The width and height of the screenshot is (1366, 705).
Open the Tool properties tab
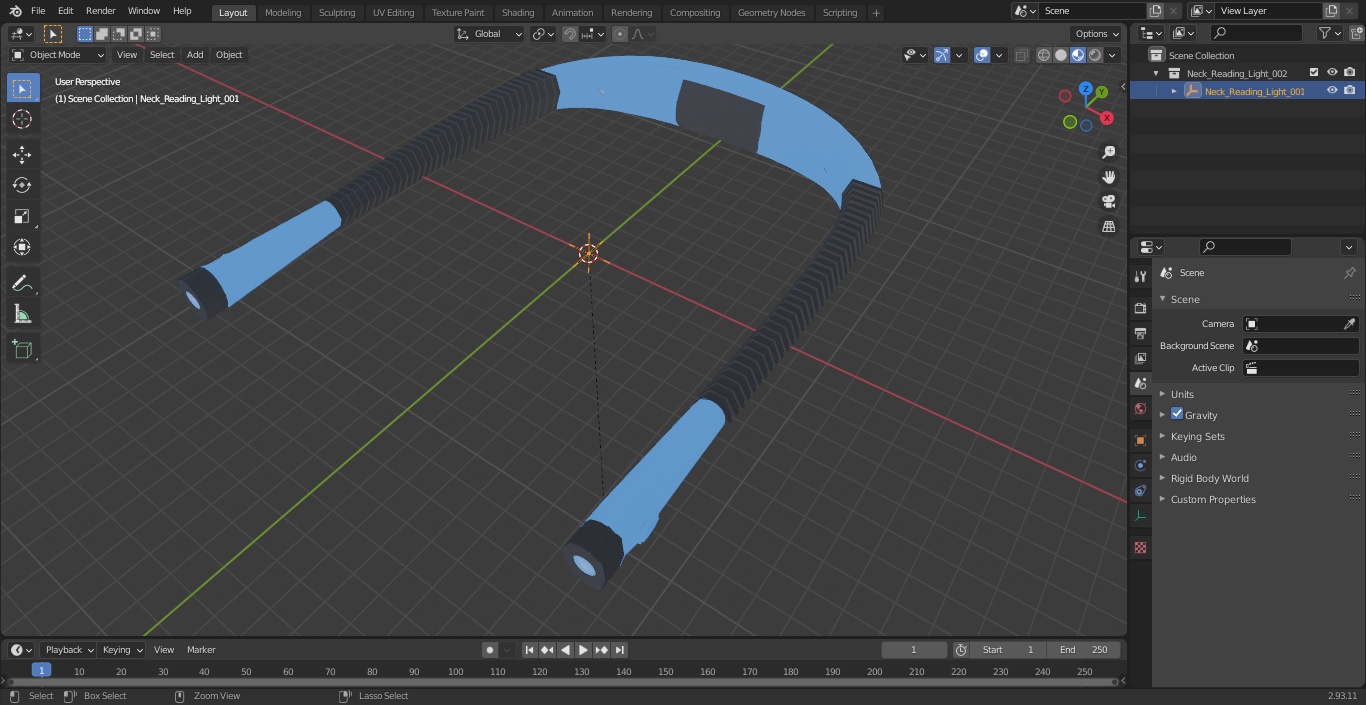(1140, 276)
